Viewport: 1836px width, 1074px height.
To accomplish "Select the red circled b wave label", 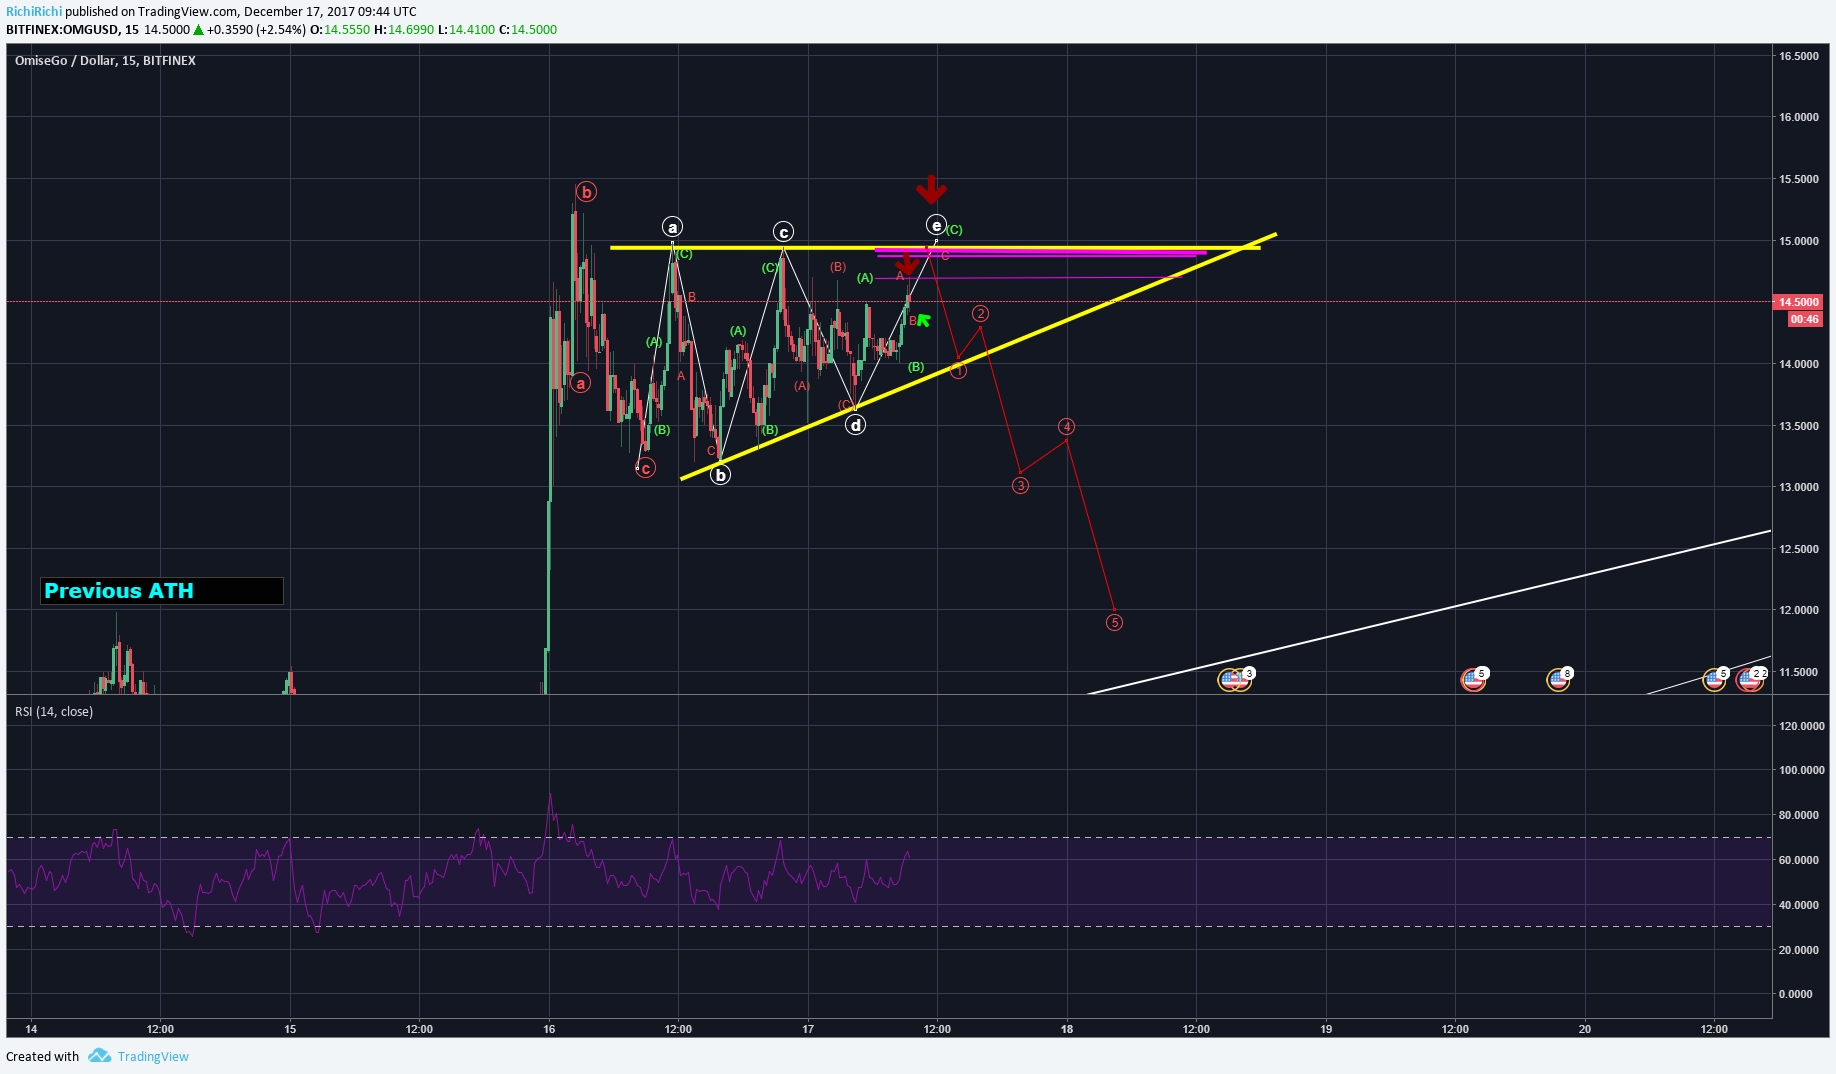I will pyautogui.click(x=587, y=192).
